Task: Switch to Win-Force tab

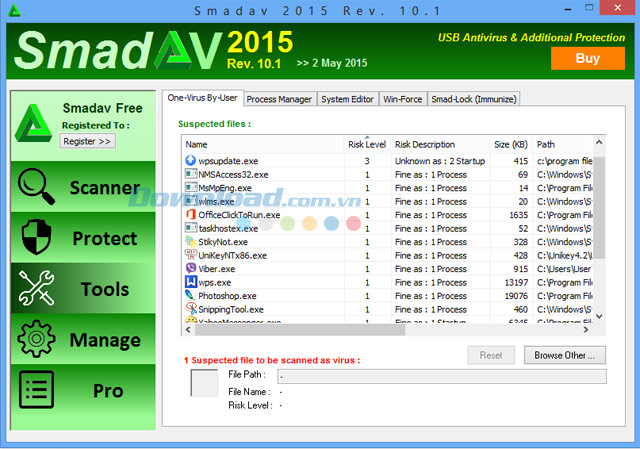Action: pos(402,99)
